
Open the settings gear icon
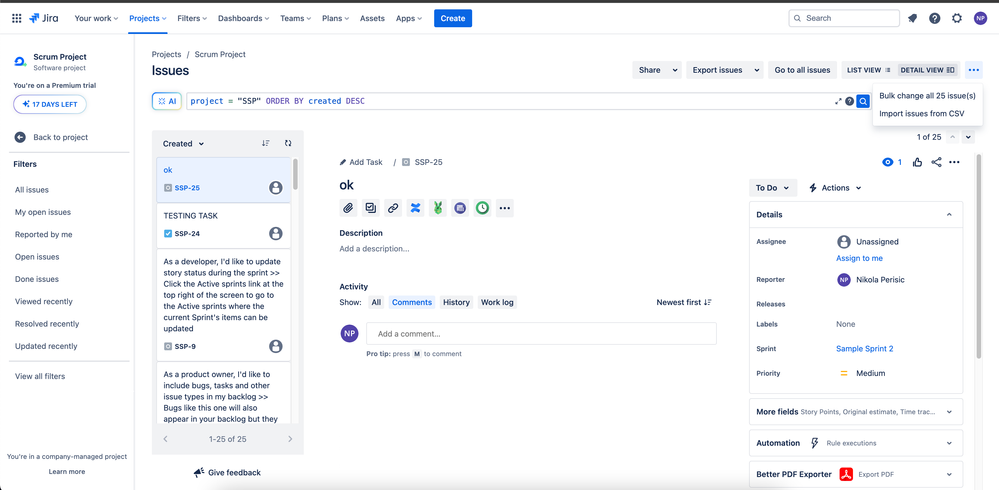click(x=957, y=18)
